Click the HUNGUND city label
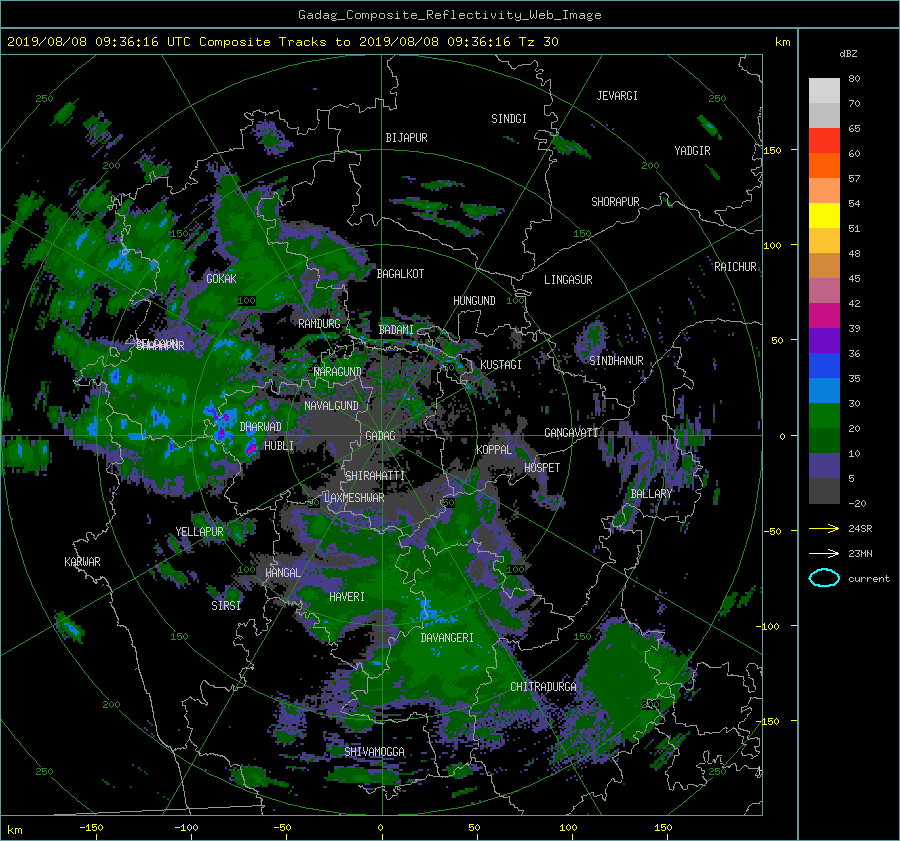Viewport: 900px width, 841px height. pos(474,301)
